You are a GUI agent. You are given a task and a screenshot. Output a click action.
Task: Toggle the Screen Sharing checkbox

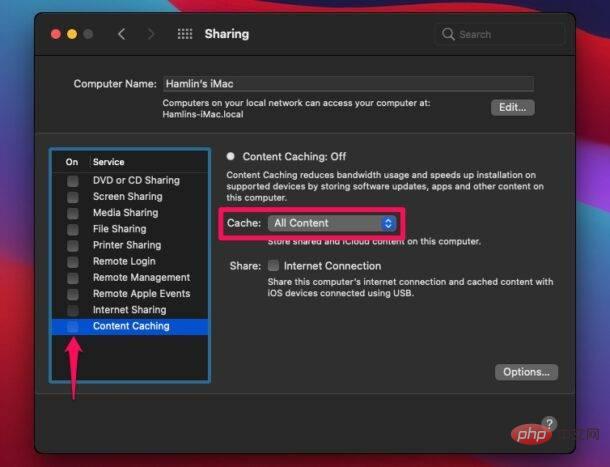[x=73, y=197]
